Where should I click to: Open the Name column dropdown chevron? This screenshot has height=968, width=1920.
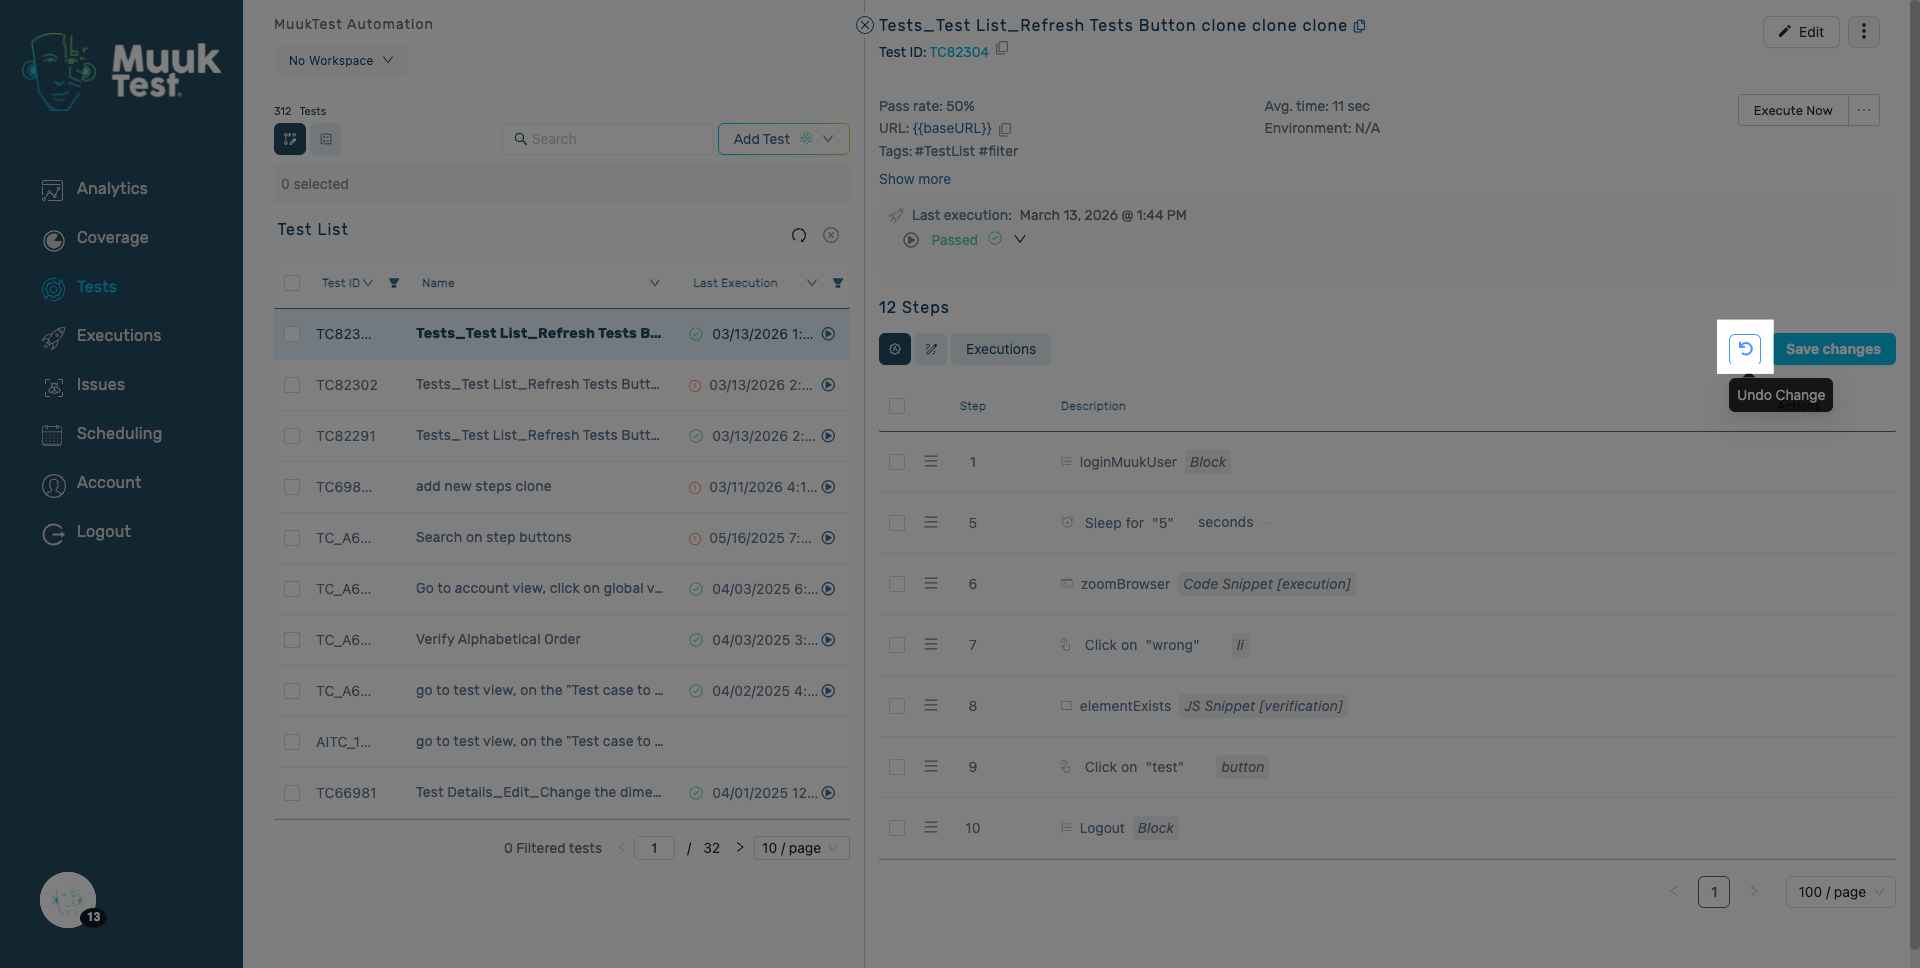(x=655, y=283)
